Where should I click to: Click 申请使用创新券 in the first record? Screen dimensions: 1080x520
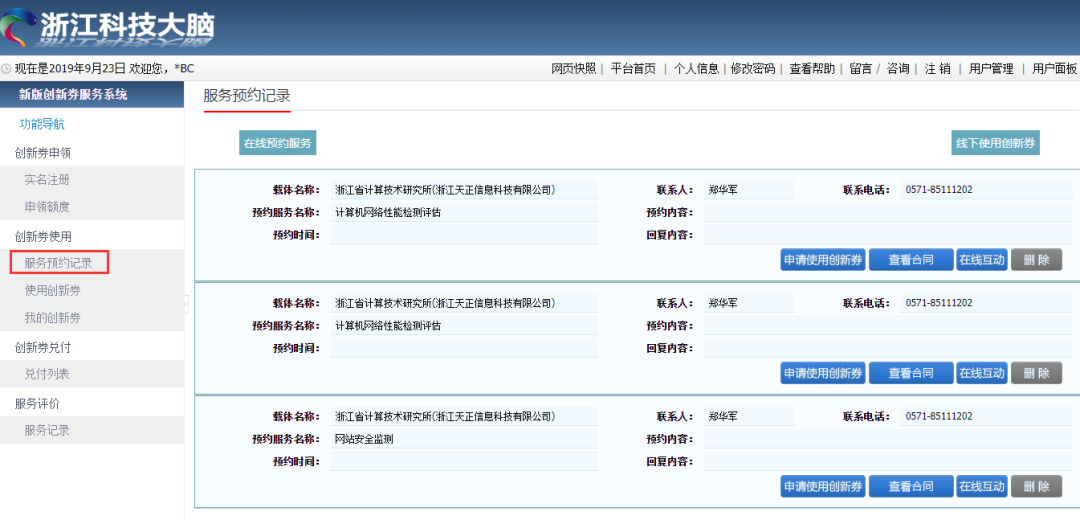tap(823, 260)
